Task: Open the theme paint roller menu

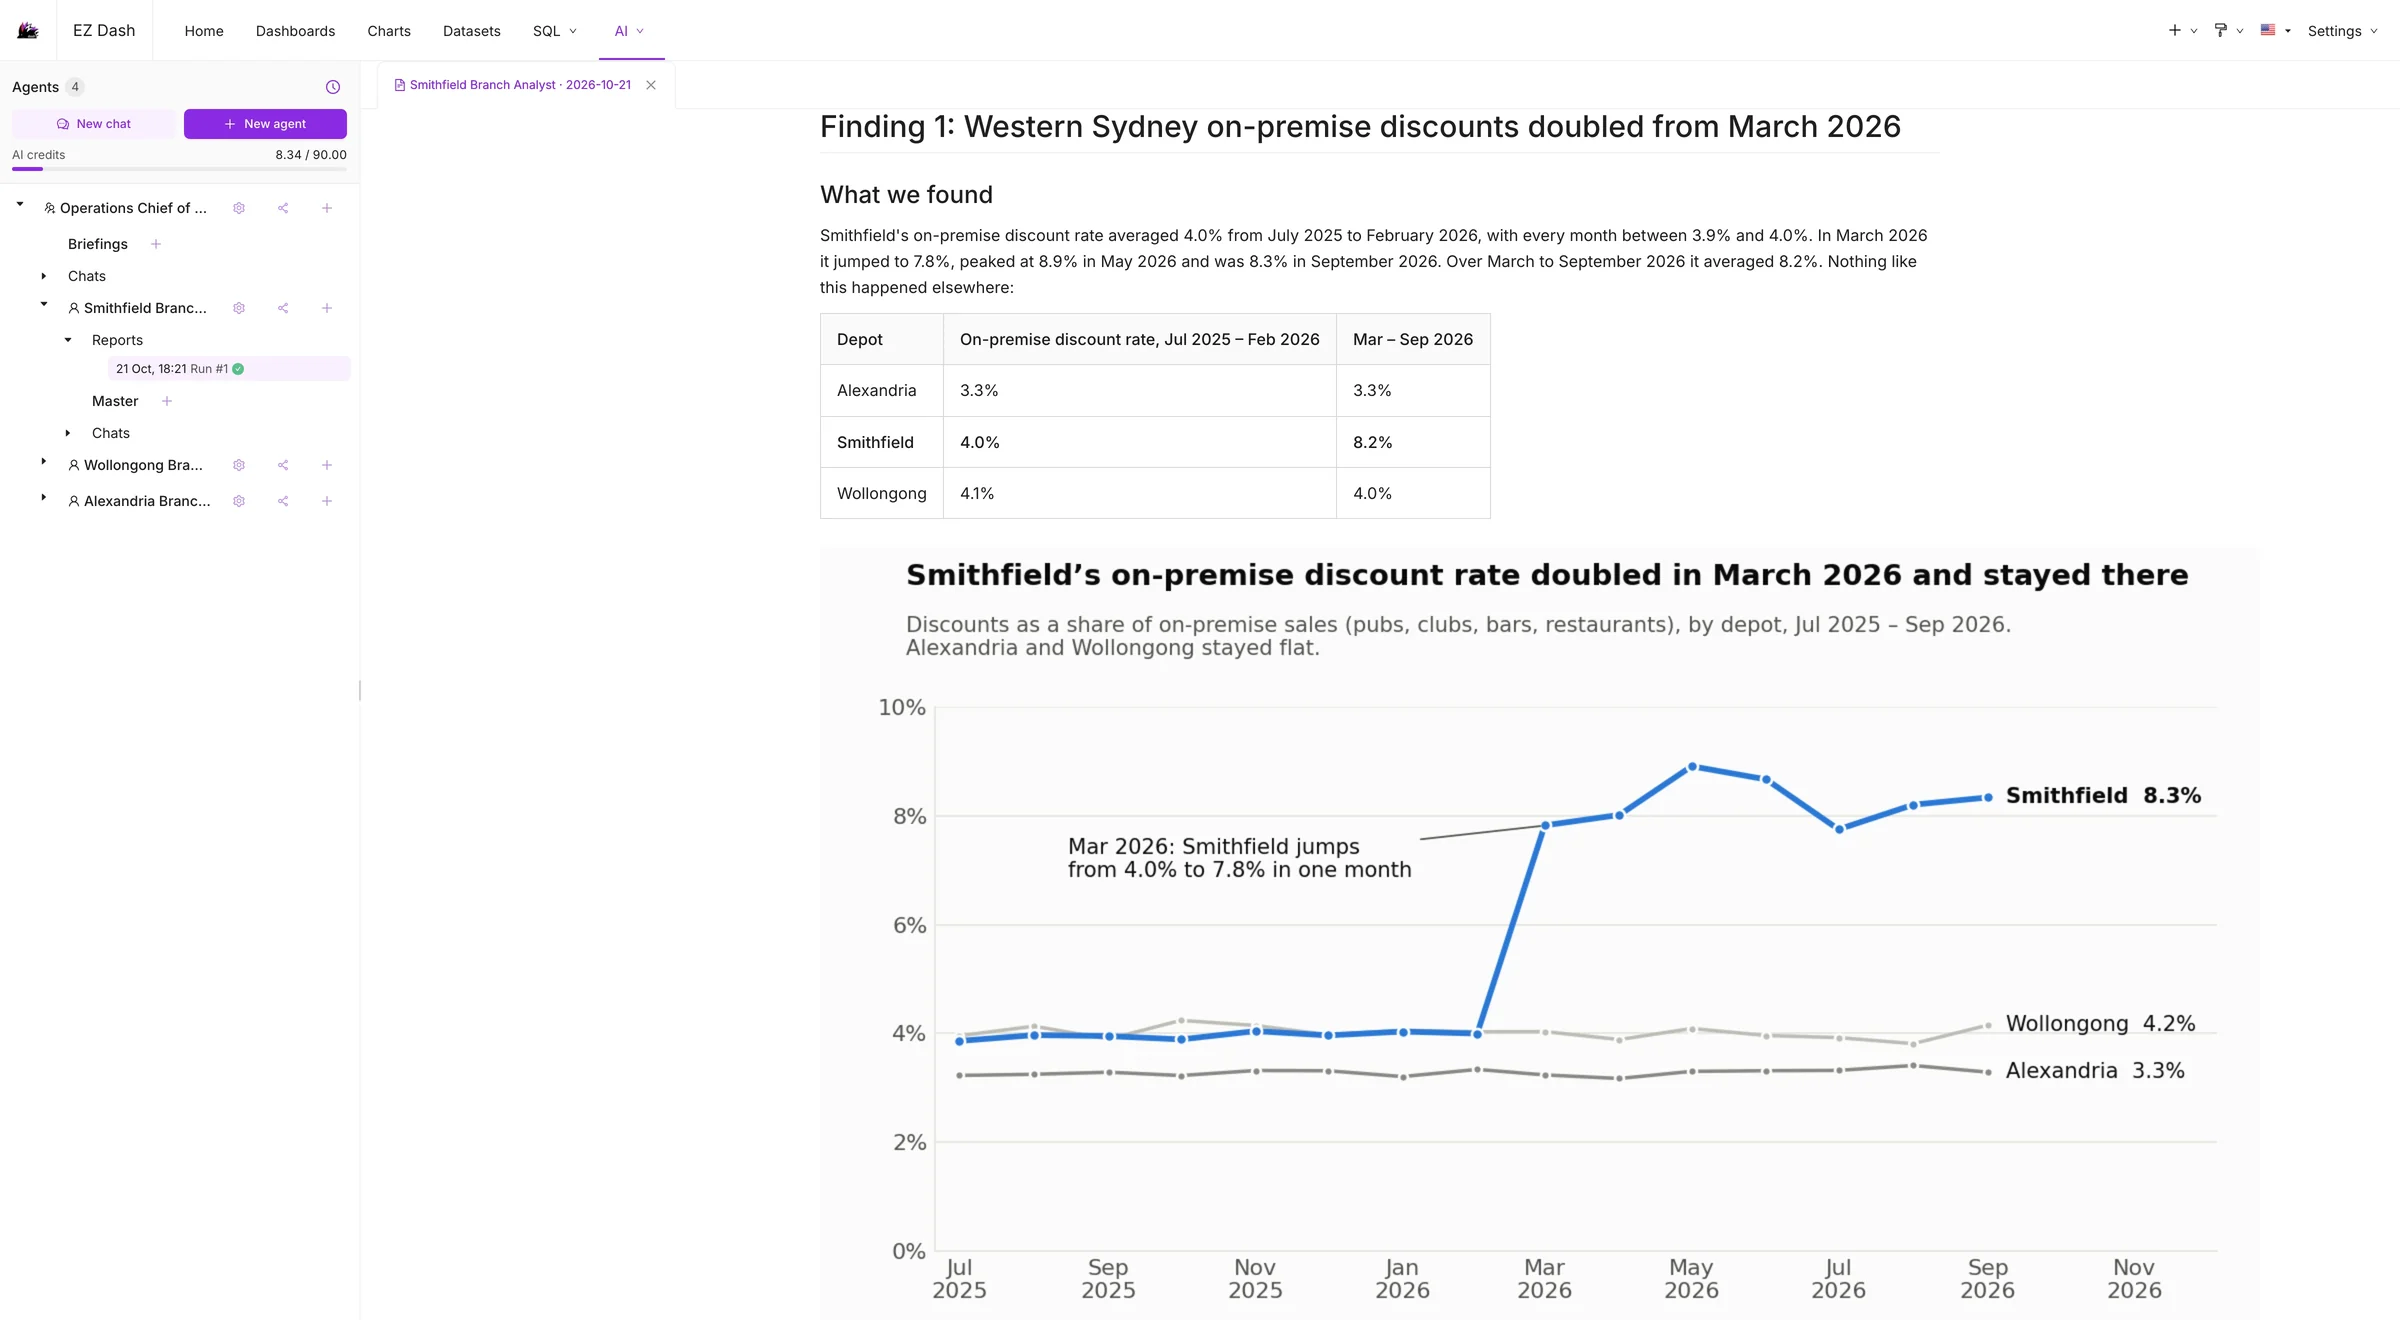Action: [2228, 31]
